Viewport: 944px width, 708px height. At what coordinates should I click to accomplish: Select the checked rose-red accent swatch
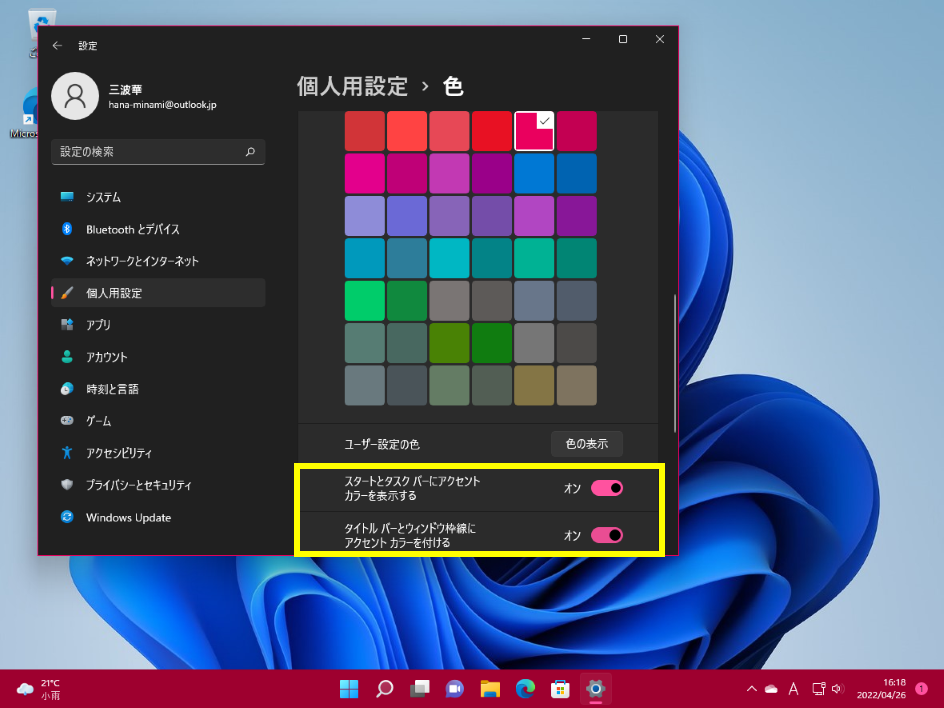coord(534,131)
